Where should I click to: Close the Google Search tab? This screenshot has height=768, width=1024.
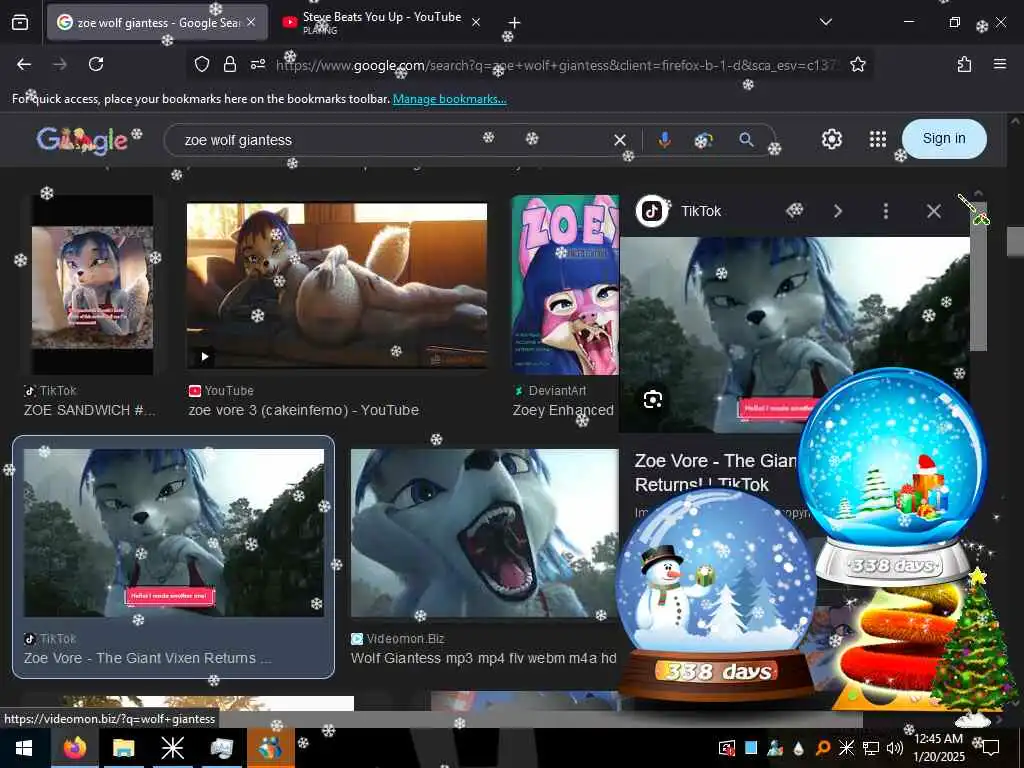pos(251,22)
